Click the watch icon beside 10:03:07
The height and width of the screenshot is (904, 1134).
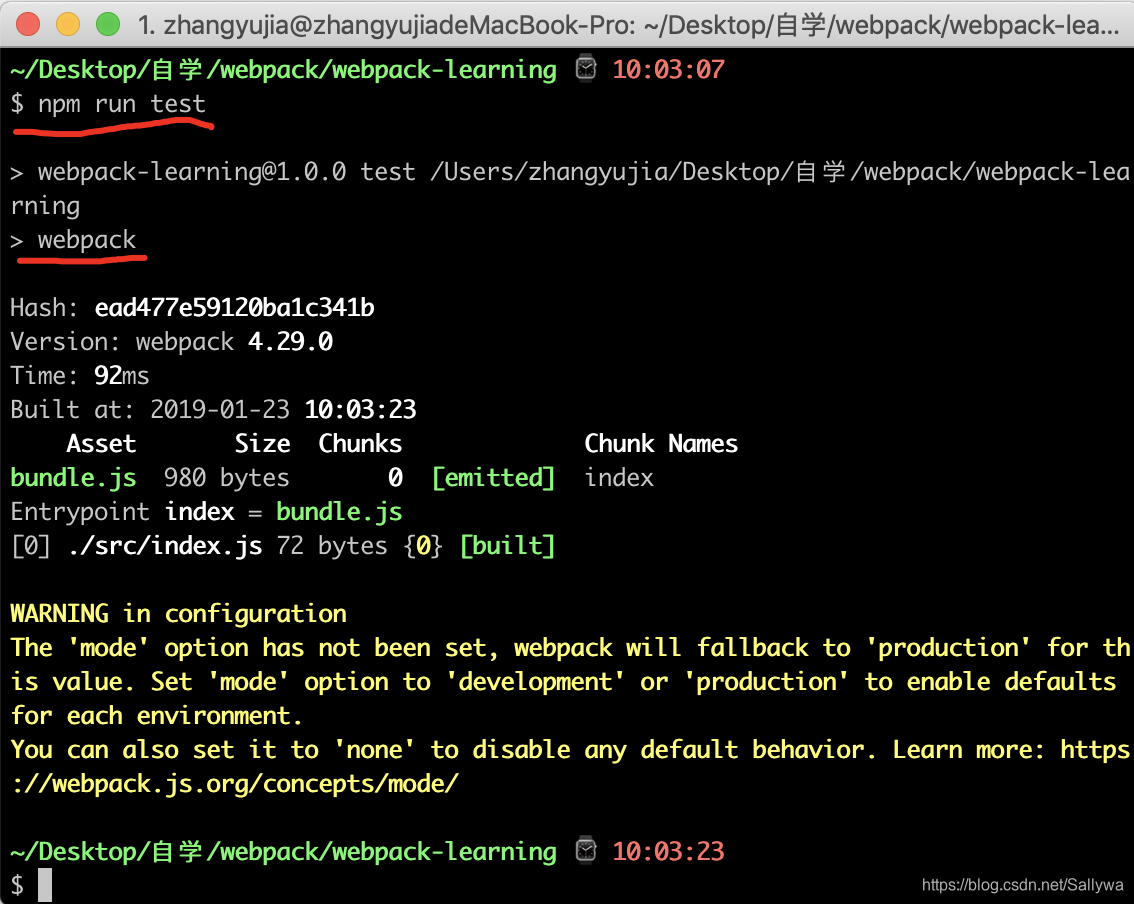click(586, 69)
